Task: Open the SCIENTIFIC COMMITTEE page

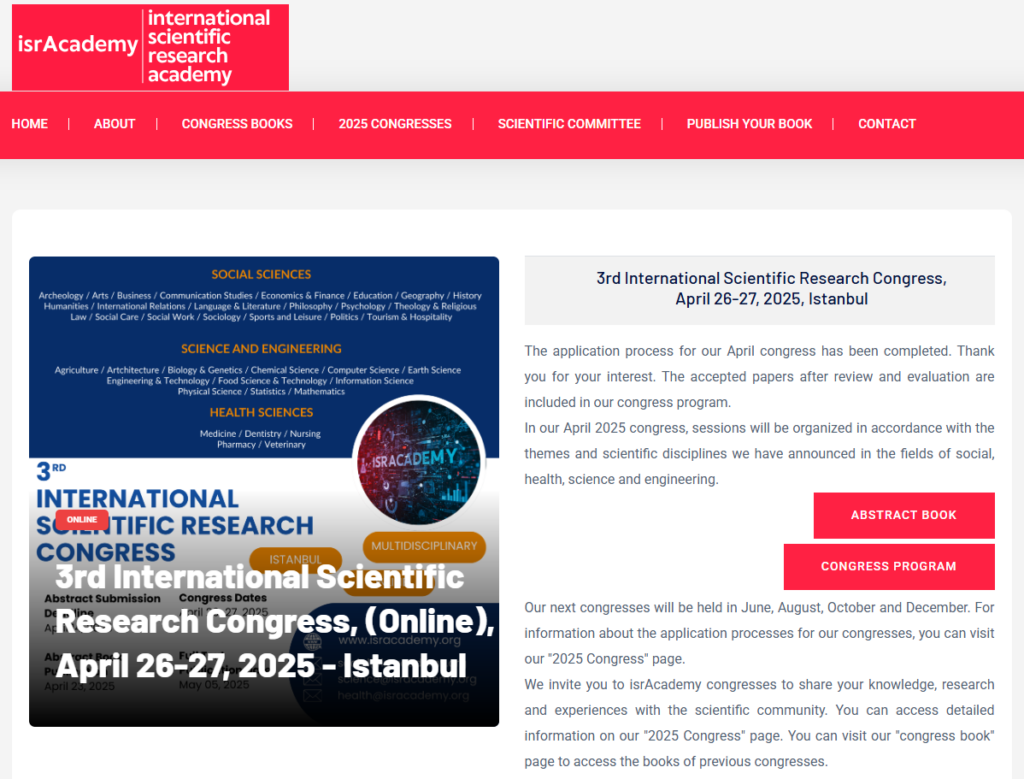Action: tap(569, 124)
